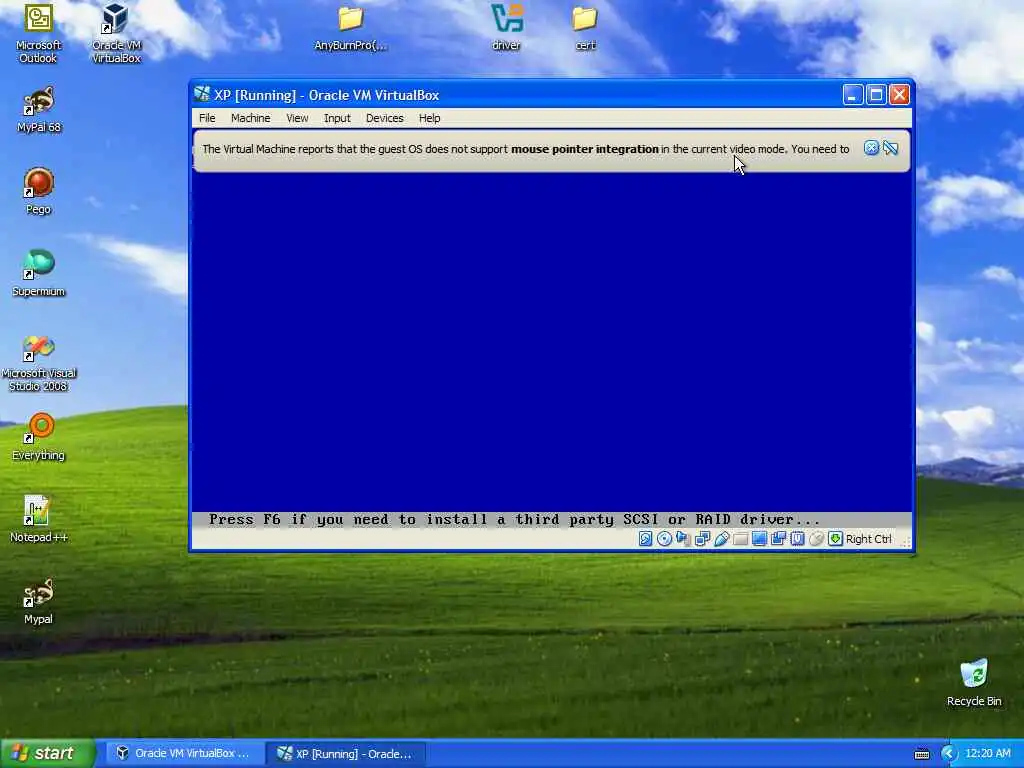Expand hidden system tray icons arrow
The width and height of the screenshot is (1024, 768).
[x=948, y=754]
